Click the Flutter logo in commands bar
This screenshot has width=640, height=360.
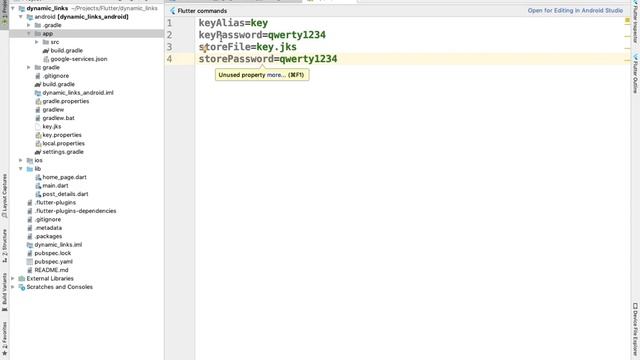(172, 11)
